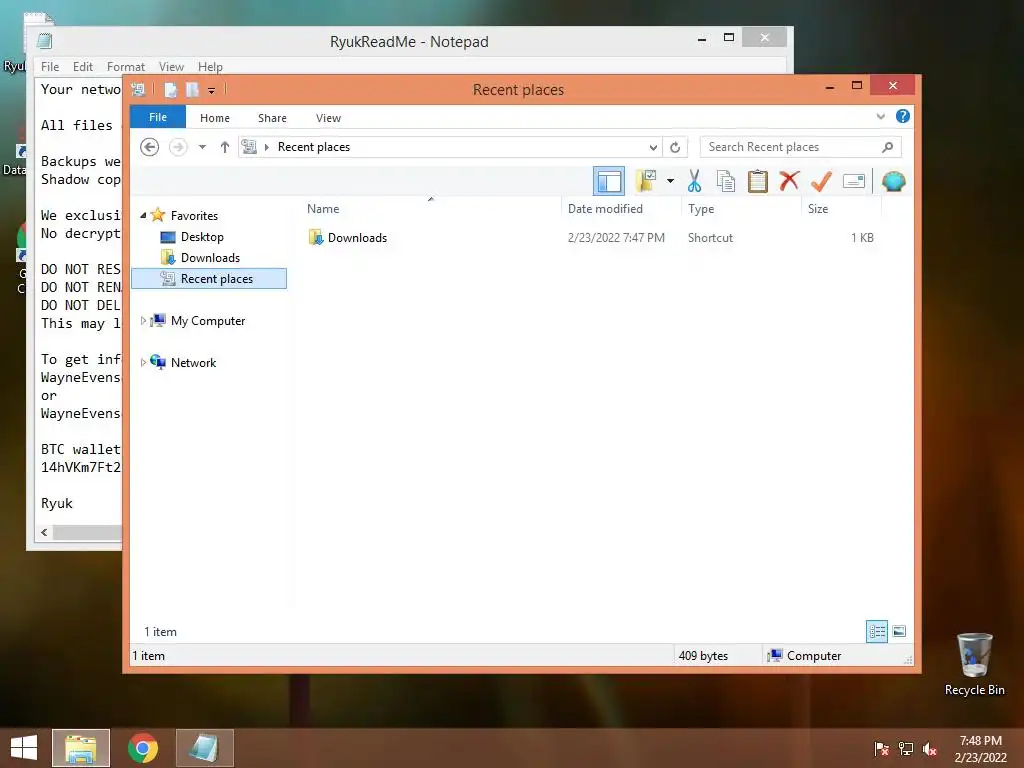Click the quick access new folder icon

pos(192,89)
